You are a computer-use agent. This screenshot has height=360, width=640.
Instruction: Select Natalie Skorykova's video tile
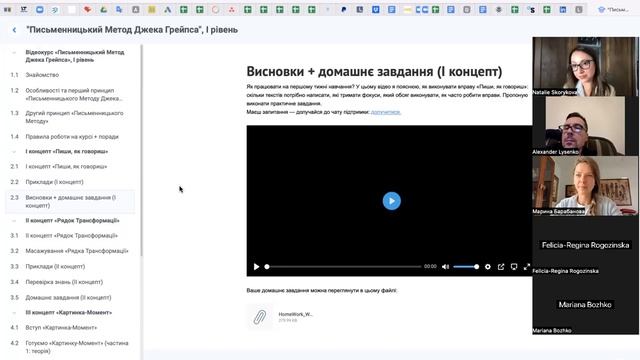585,67
